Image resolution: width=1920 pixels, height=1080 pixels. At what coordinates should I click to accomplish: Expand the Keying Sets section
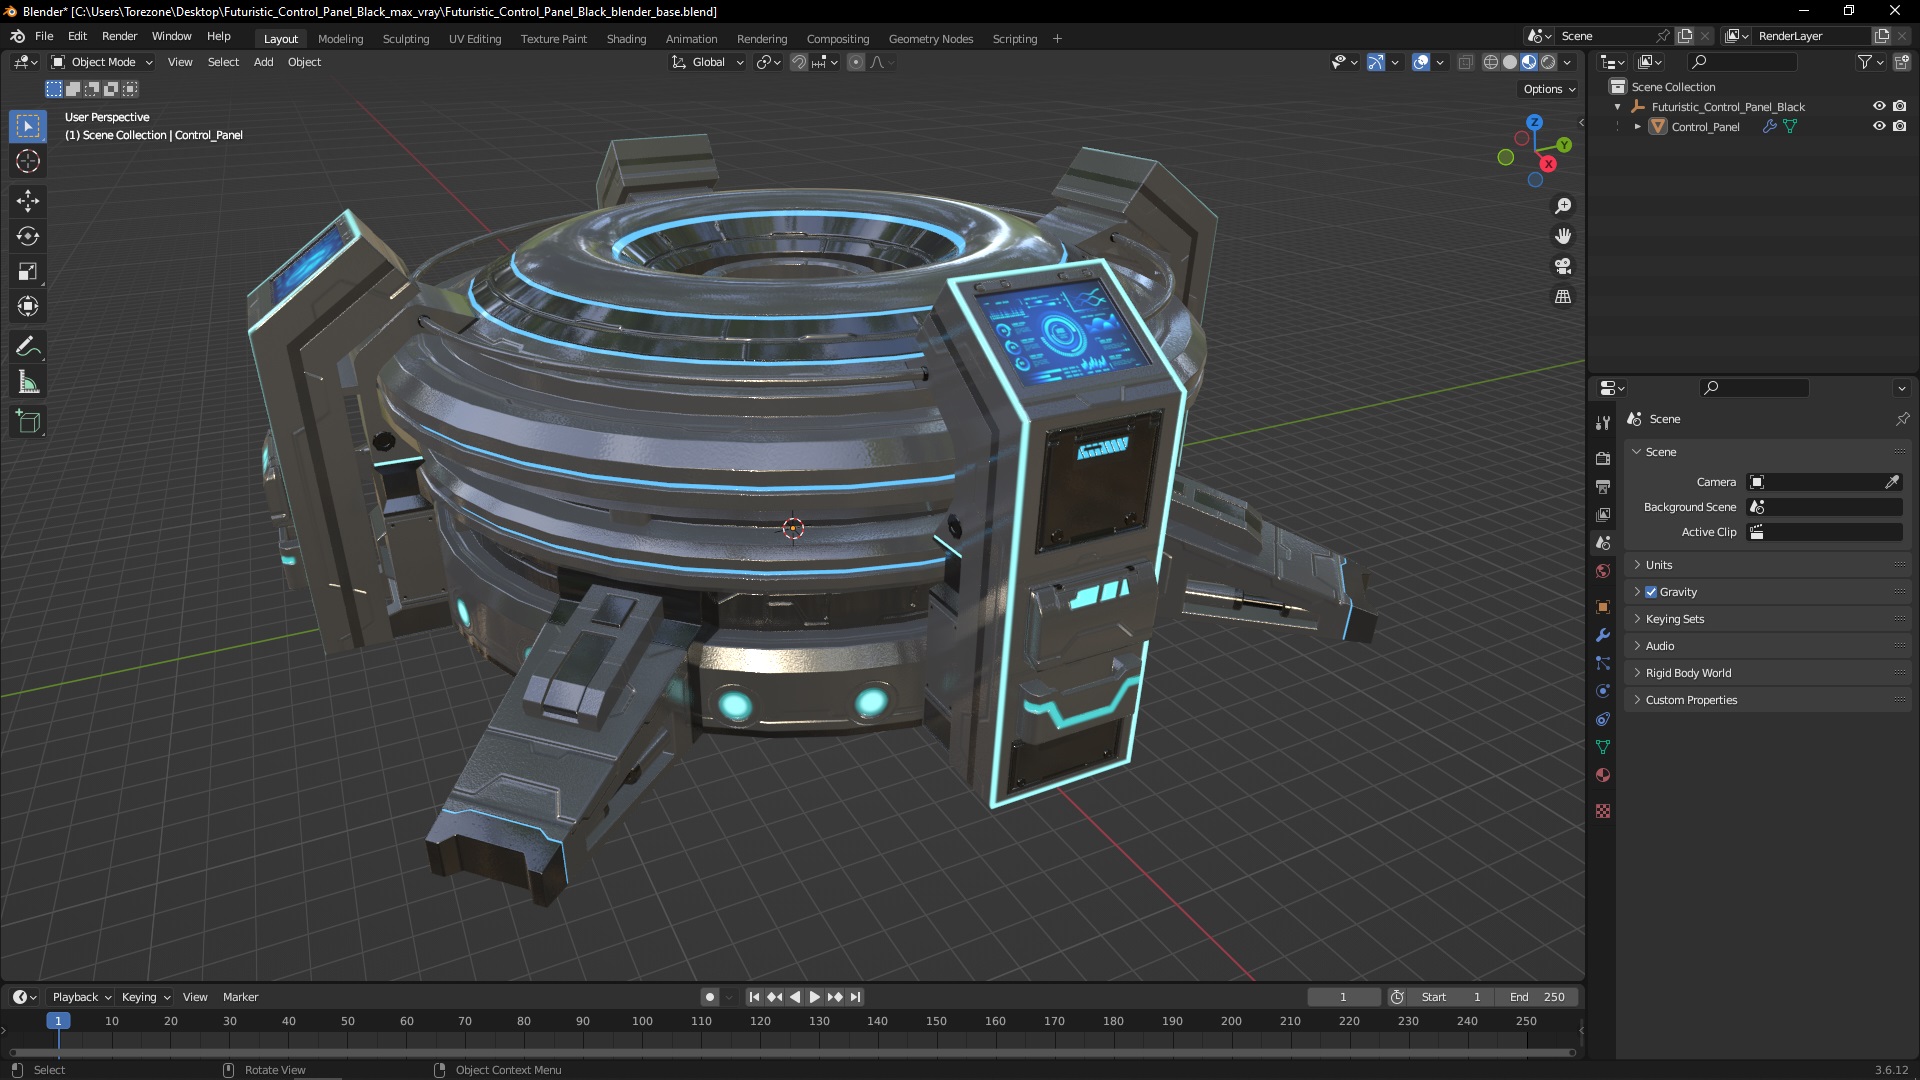point(1673,618)
